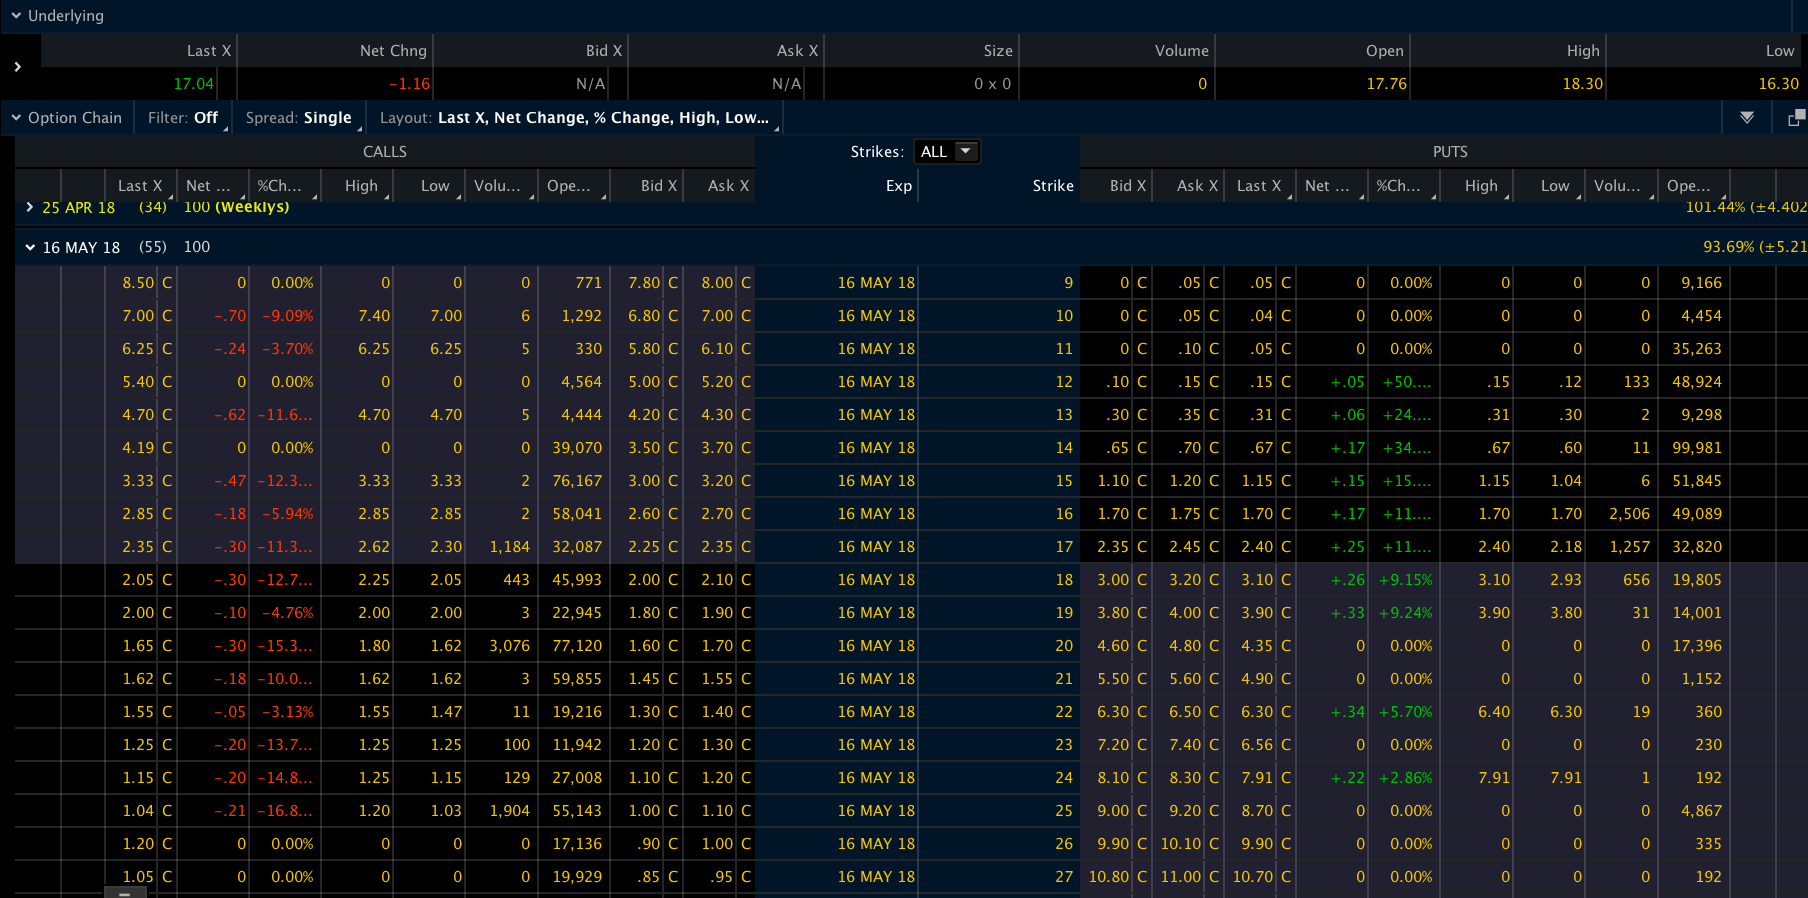Select the 1.70 bid for strike 16 put
The width and height of the screenshot is (1808, 898).
pyautogui.click(x=1113, y=514)
